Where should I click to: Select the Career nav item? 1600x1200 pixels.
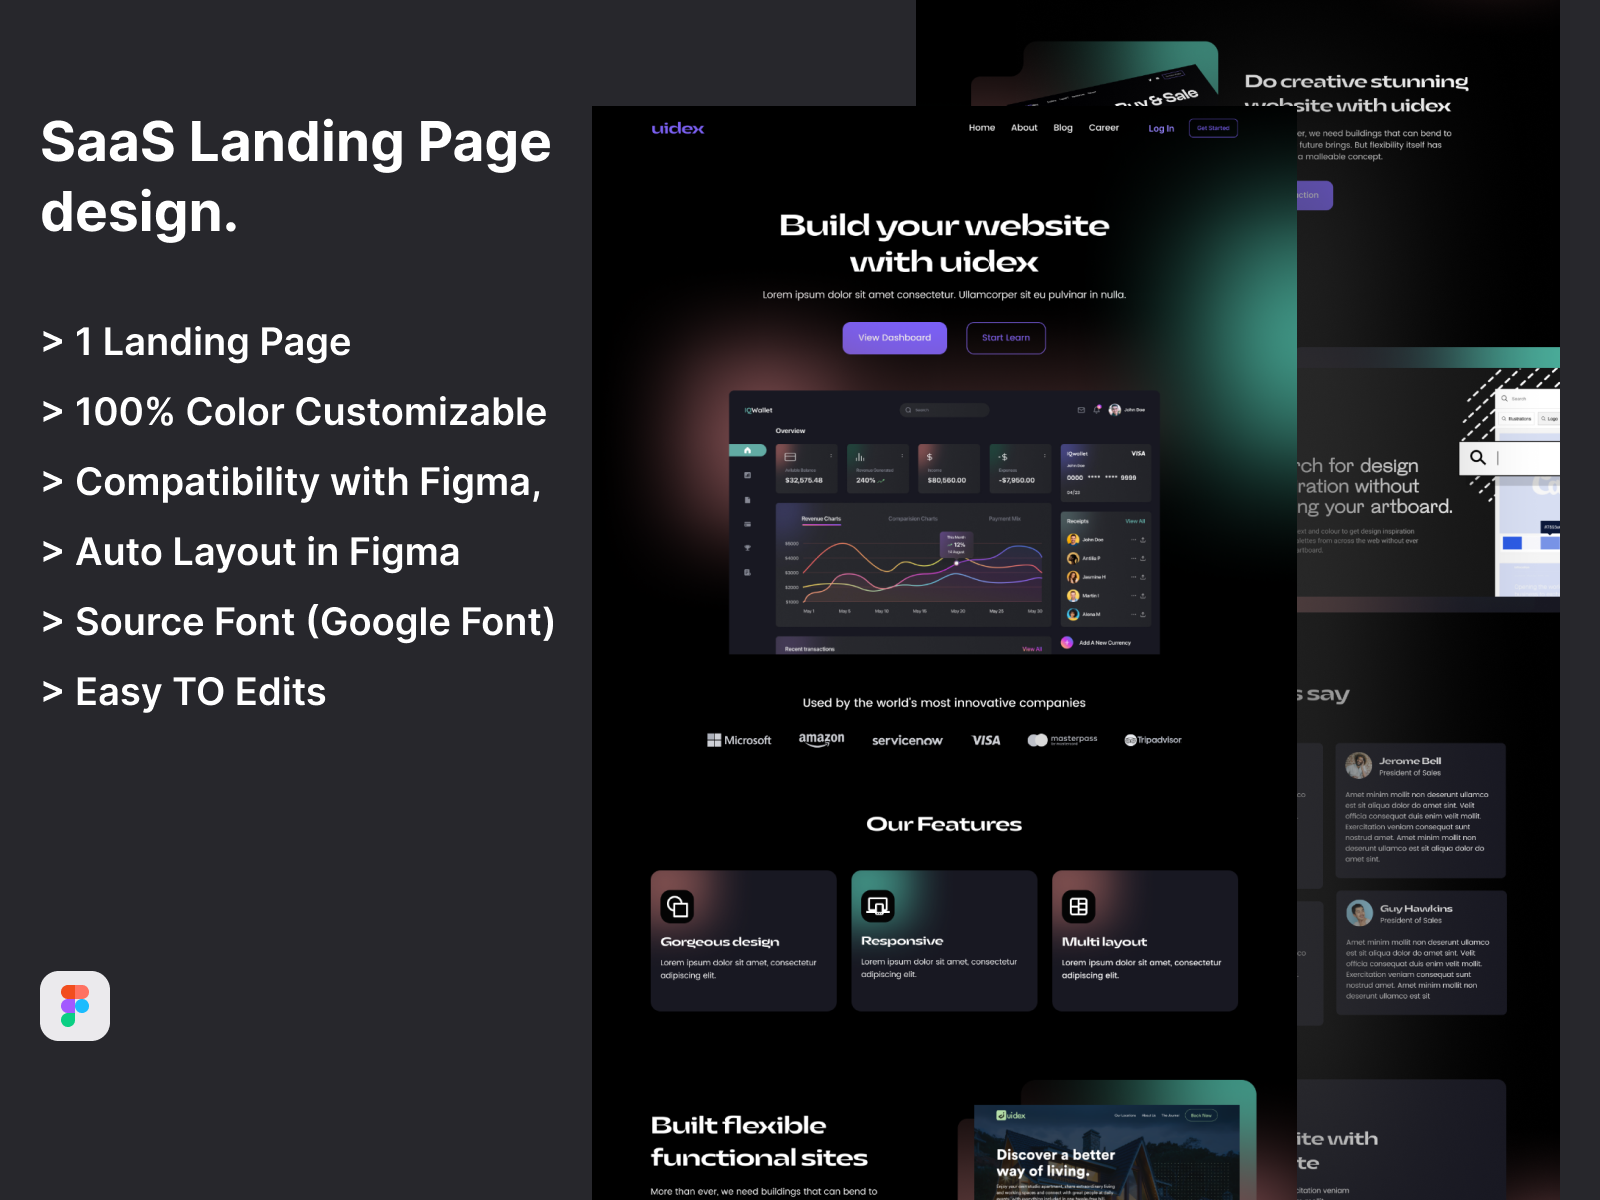pyautogui.click(x=1104, y=128)
